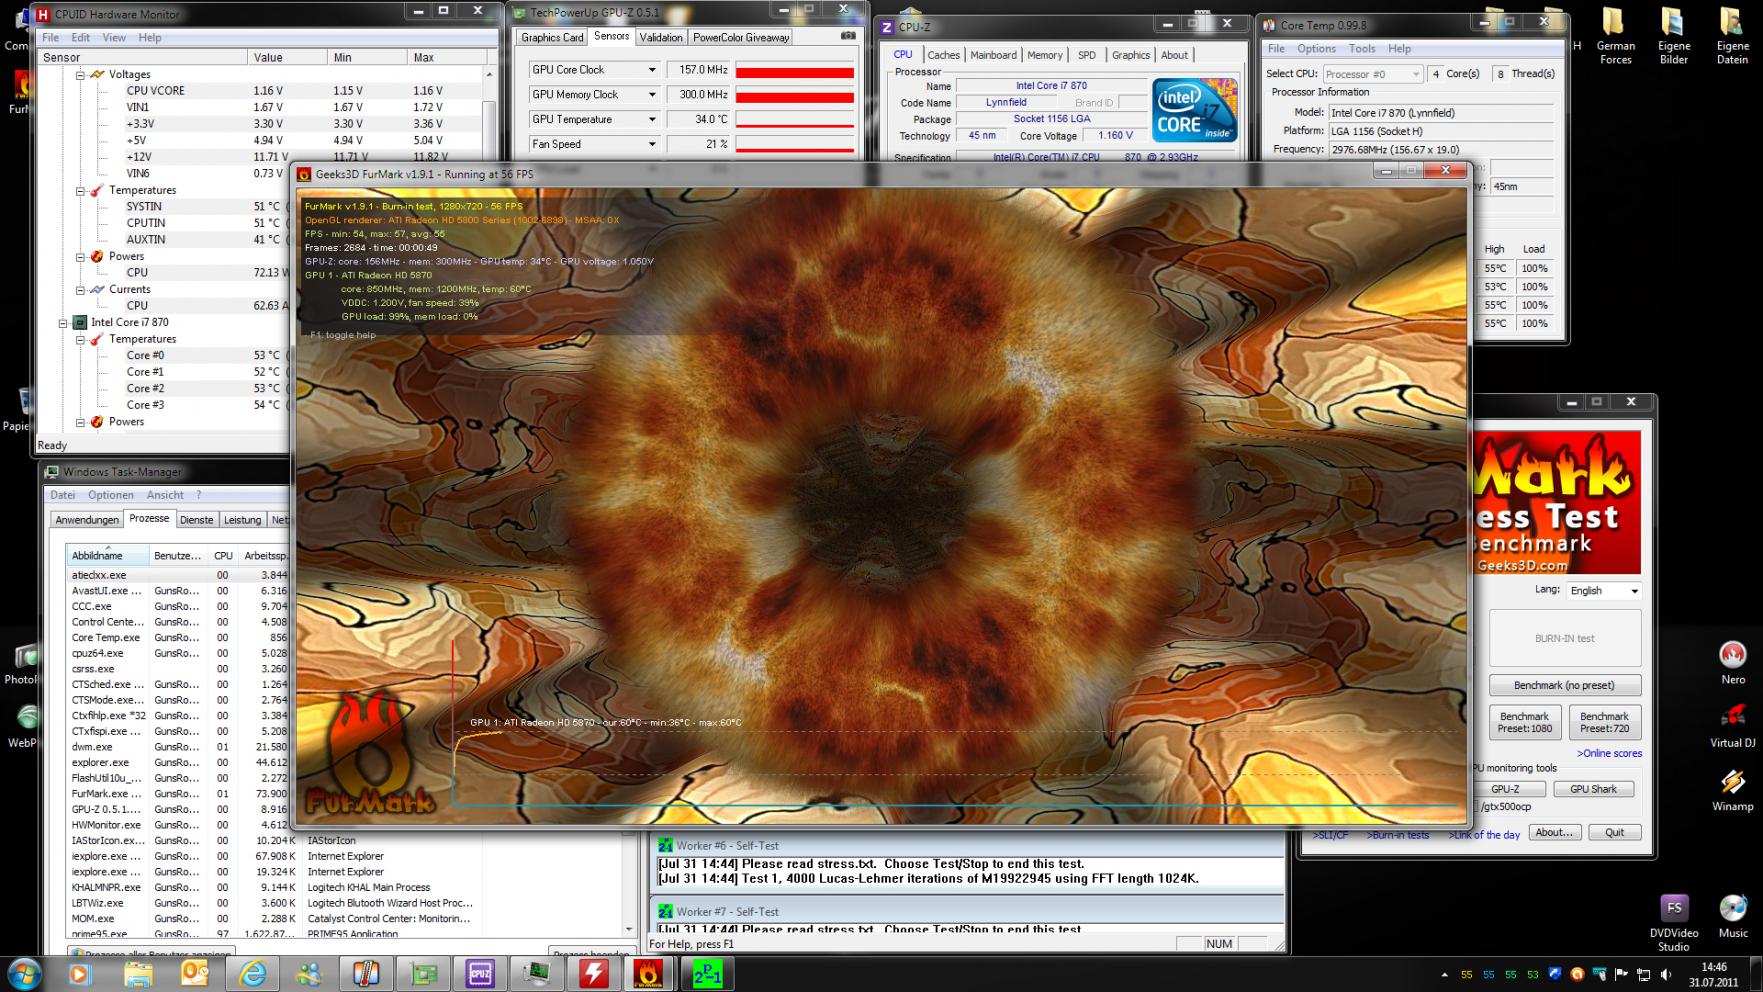Open the GPU Memory Clock sensor dropdown

[x=652, y=95]
